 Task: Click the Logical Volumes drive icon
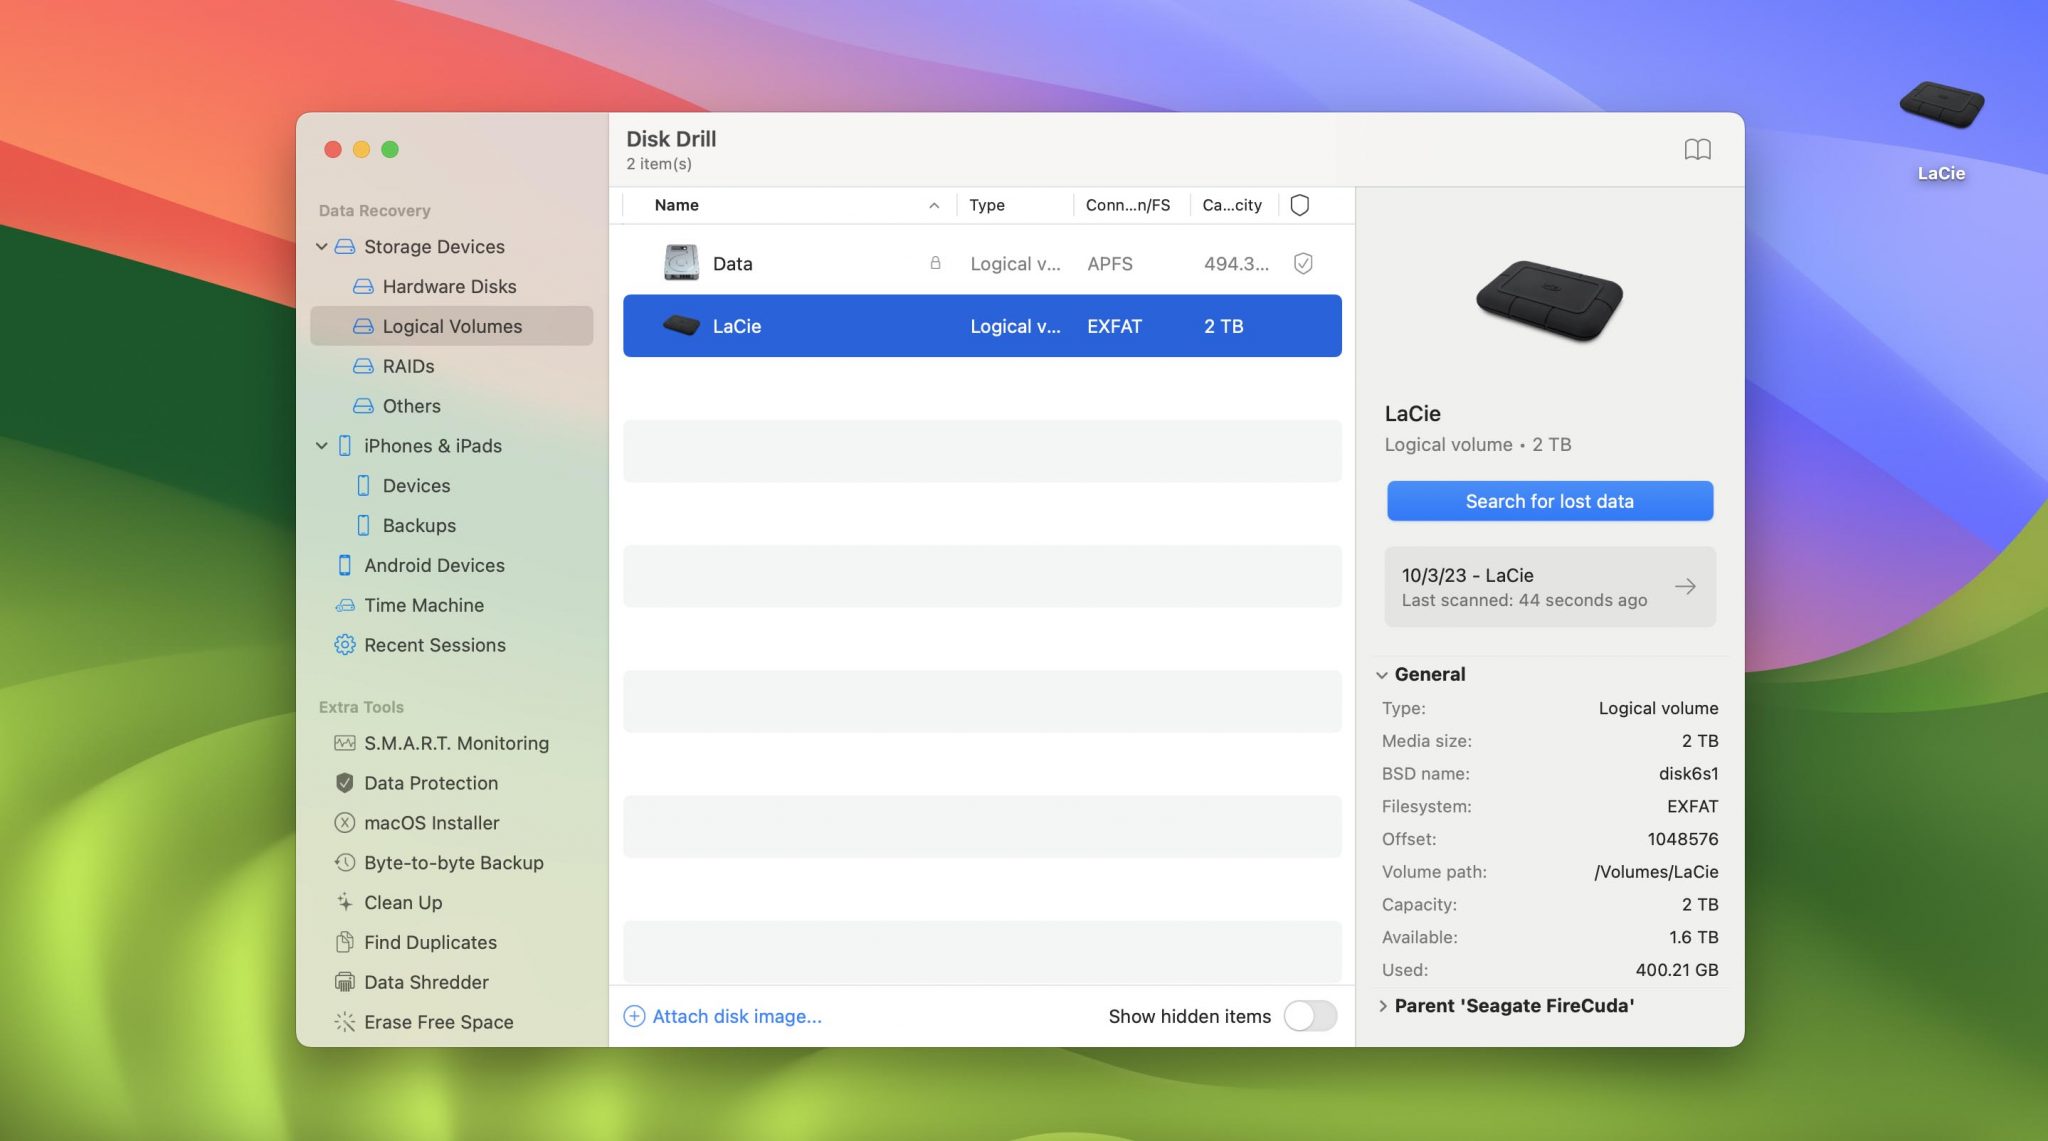click(x=363, y=326)
